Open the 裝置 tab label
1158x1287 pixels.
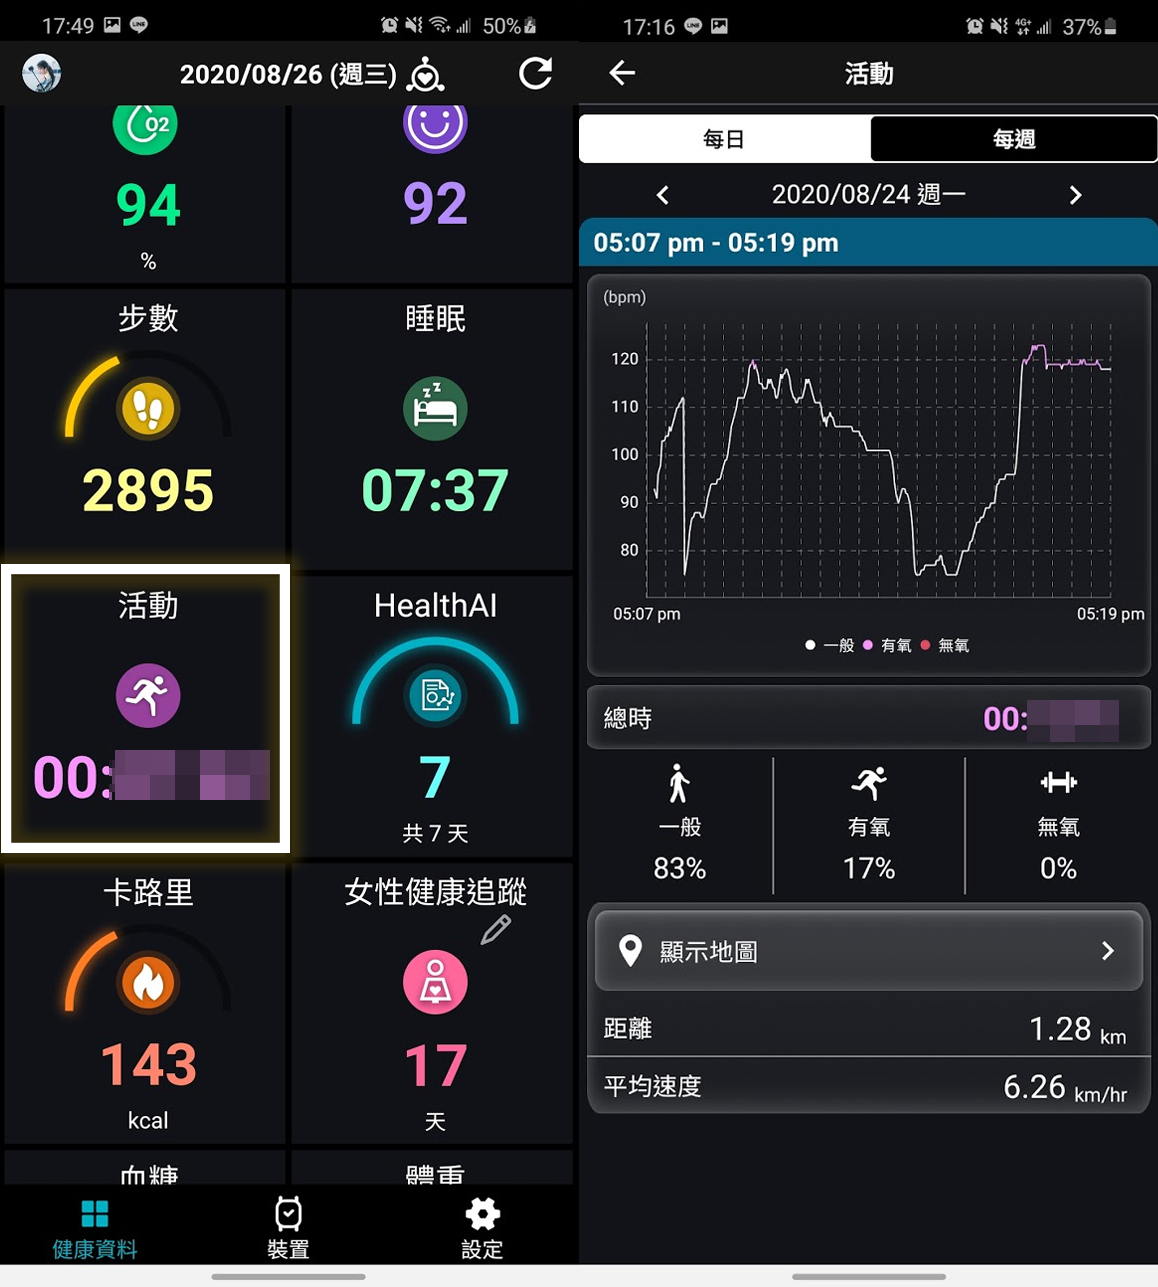(288, 1250)
